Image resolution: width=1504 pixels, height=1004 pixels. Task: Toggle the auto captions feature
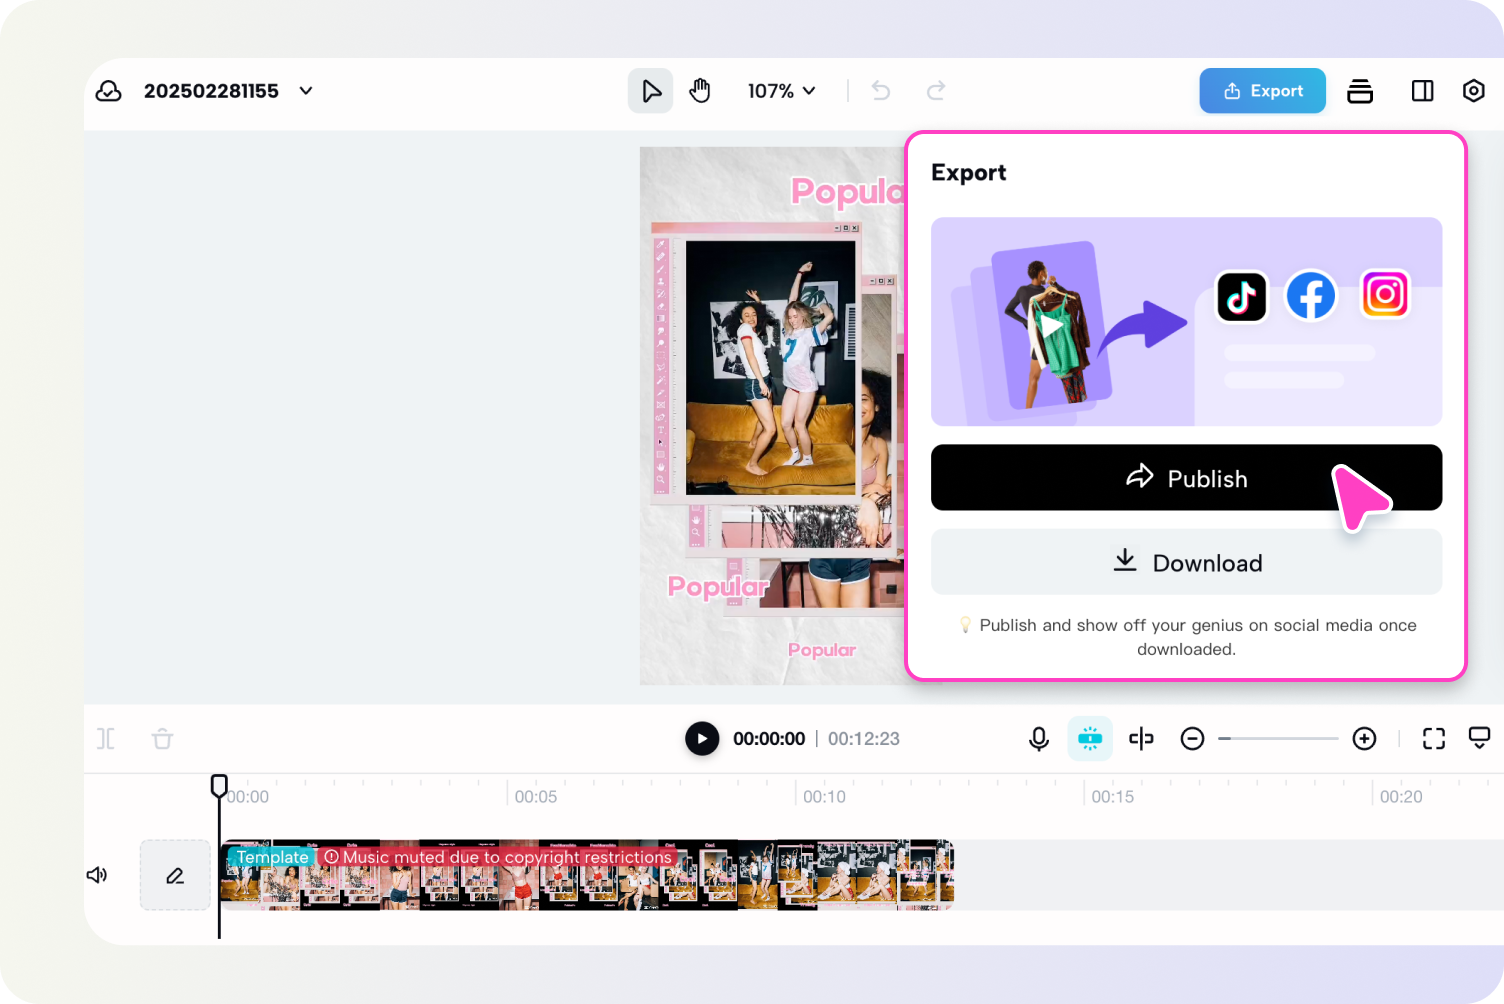(x=1090, y=739)
